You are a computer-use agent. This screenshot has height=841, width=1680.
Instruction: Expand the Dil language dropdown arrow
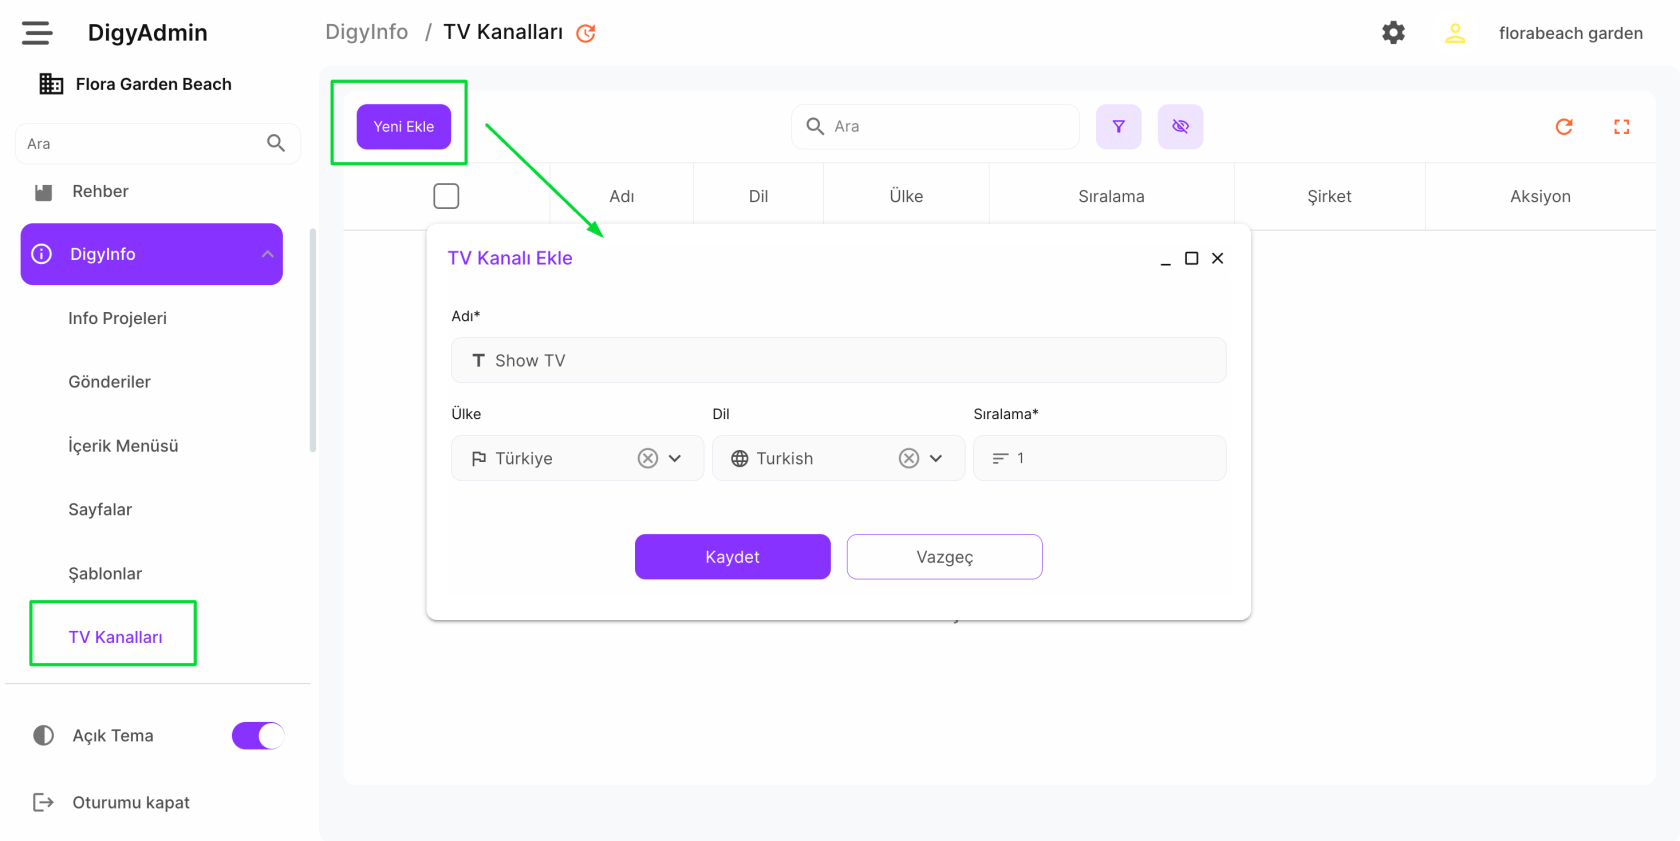coord(936,458)
